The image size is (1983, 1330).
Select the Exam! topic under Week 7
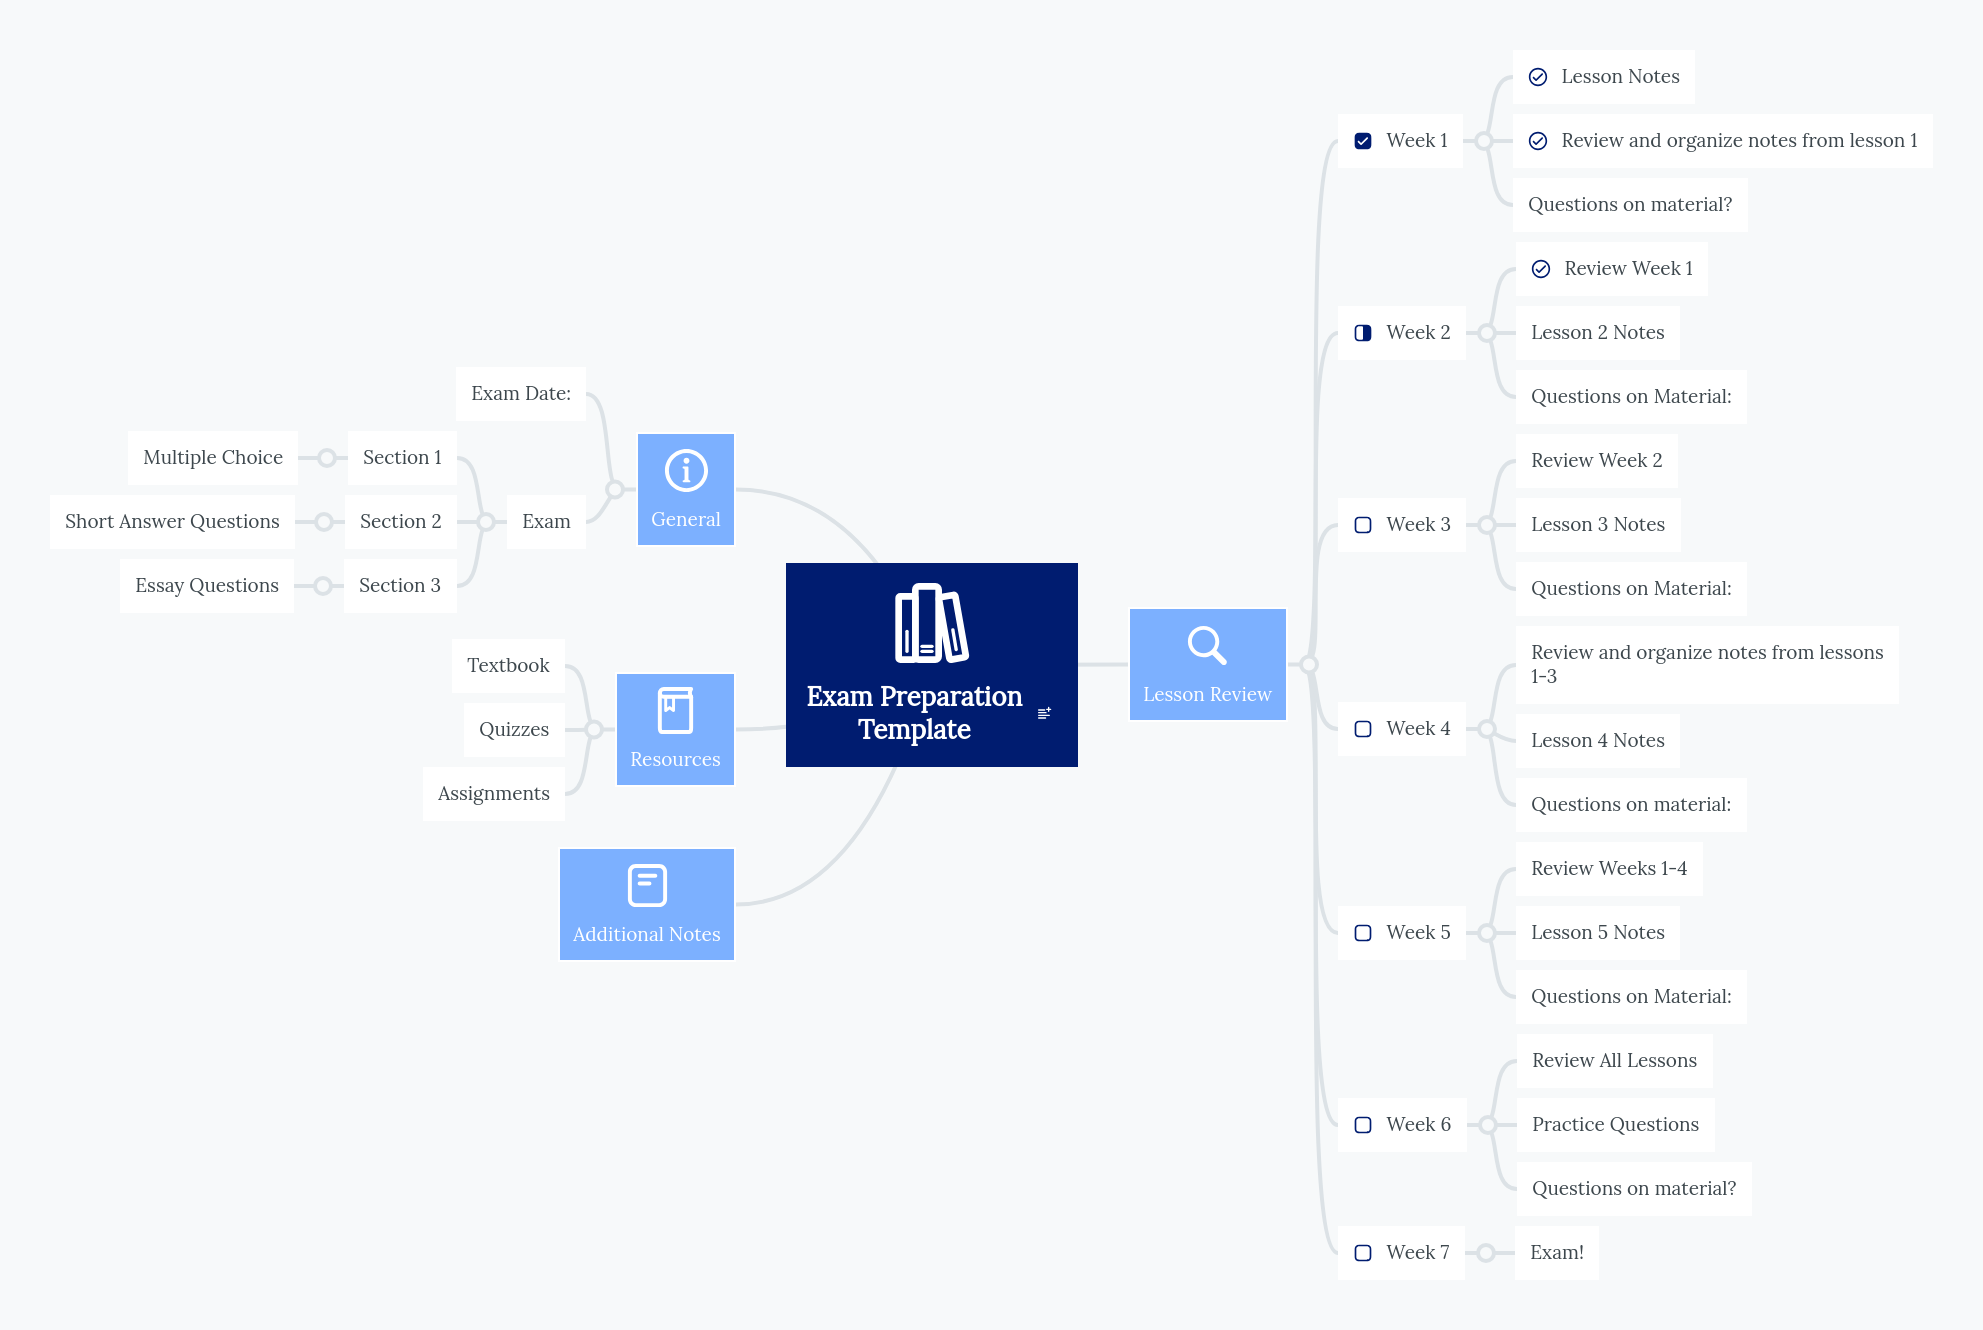[x=1556, y=1252]
